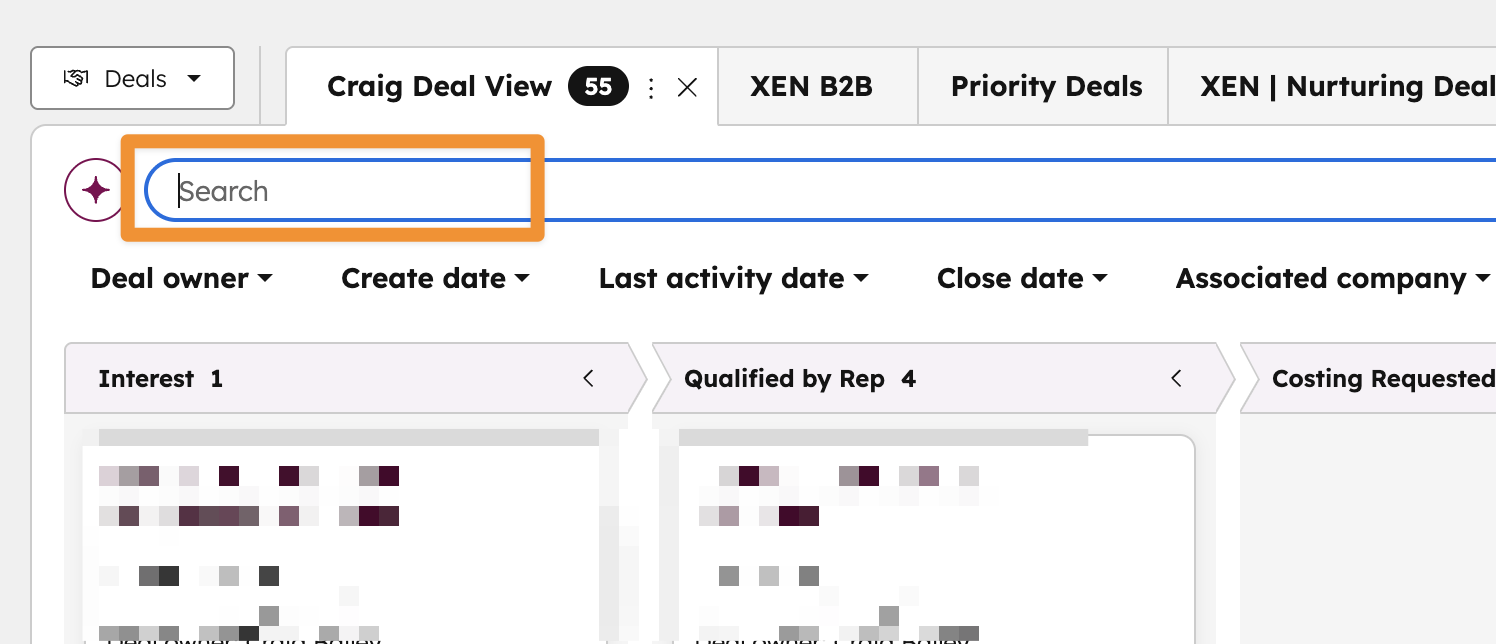Expand the Last activity date filter
The width and height of the screenshot is (1496, 644).
733,278
